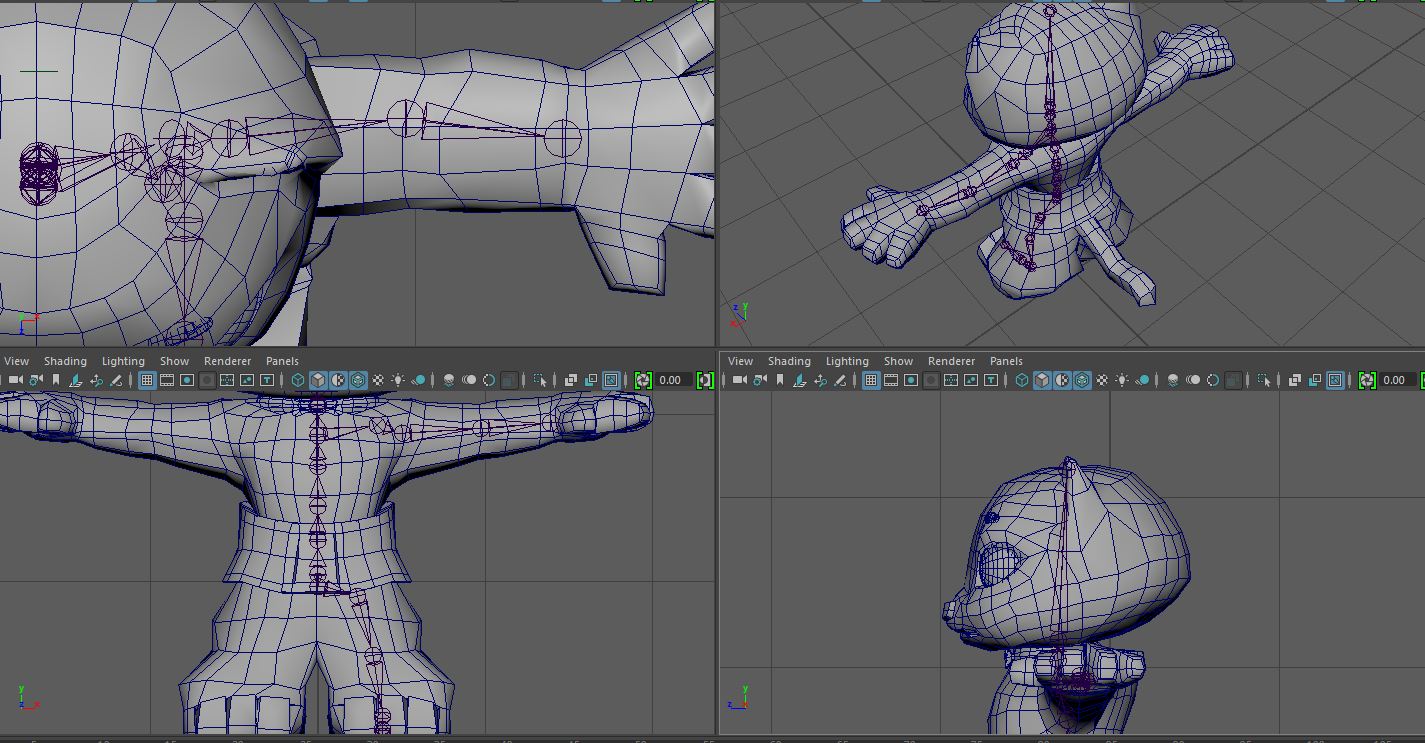Toggle Film Gate in front view panel

click(x=167, y=380)
